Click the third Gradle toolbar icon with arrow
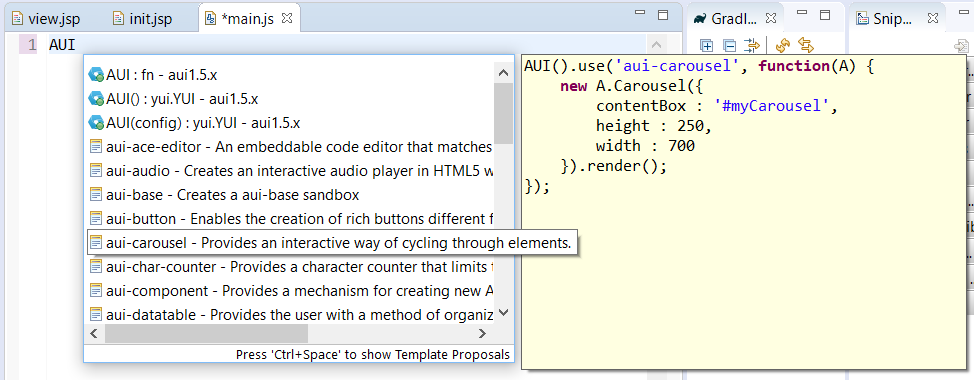This screenshot has width=974, height=380. pyautogui.click(x=752, y=45)
